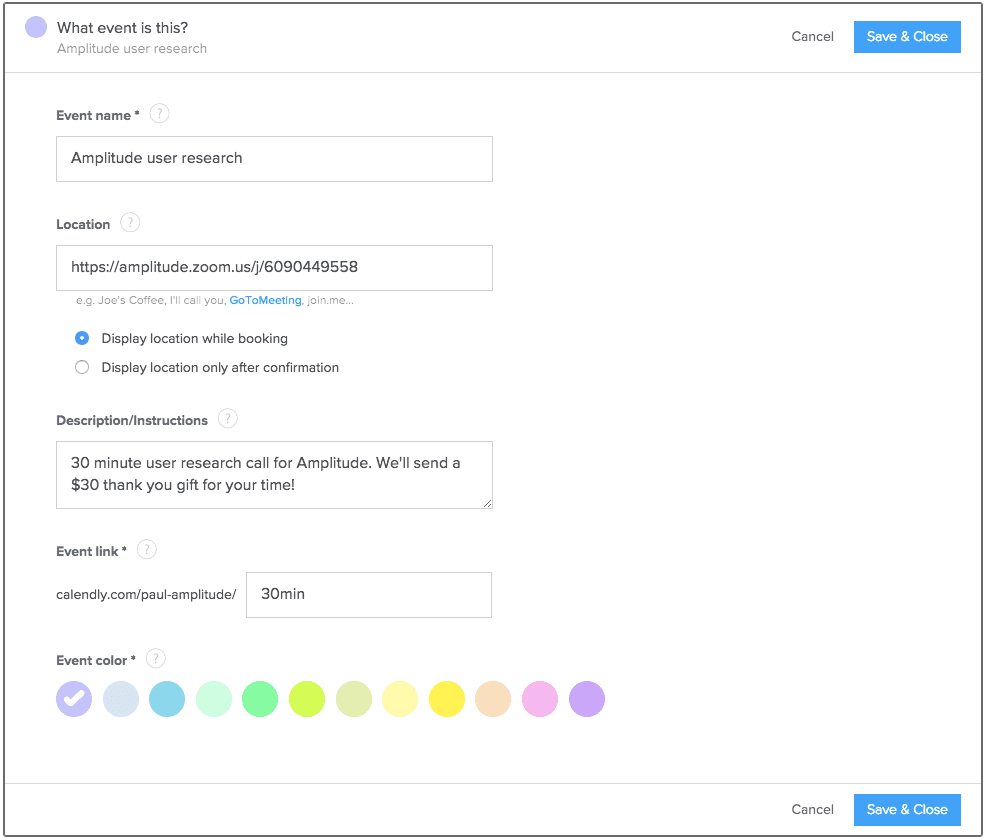Choose the green event color

(x=260, y=699)
